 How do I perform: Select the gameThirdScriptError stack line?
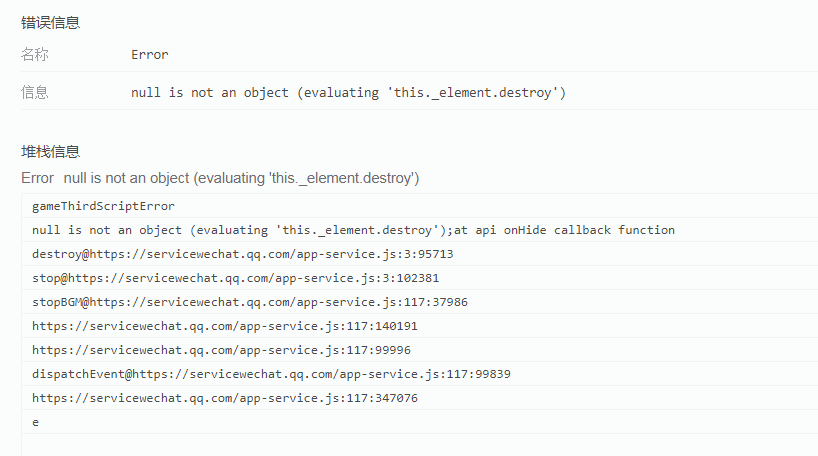pos(103,206)
